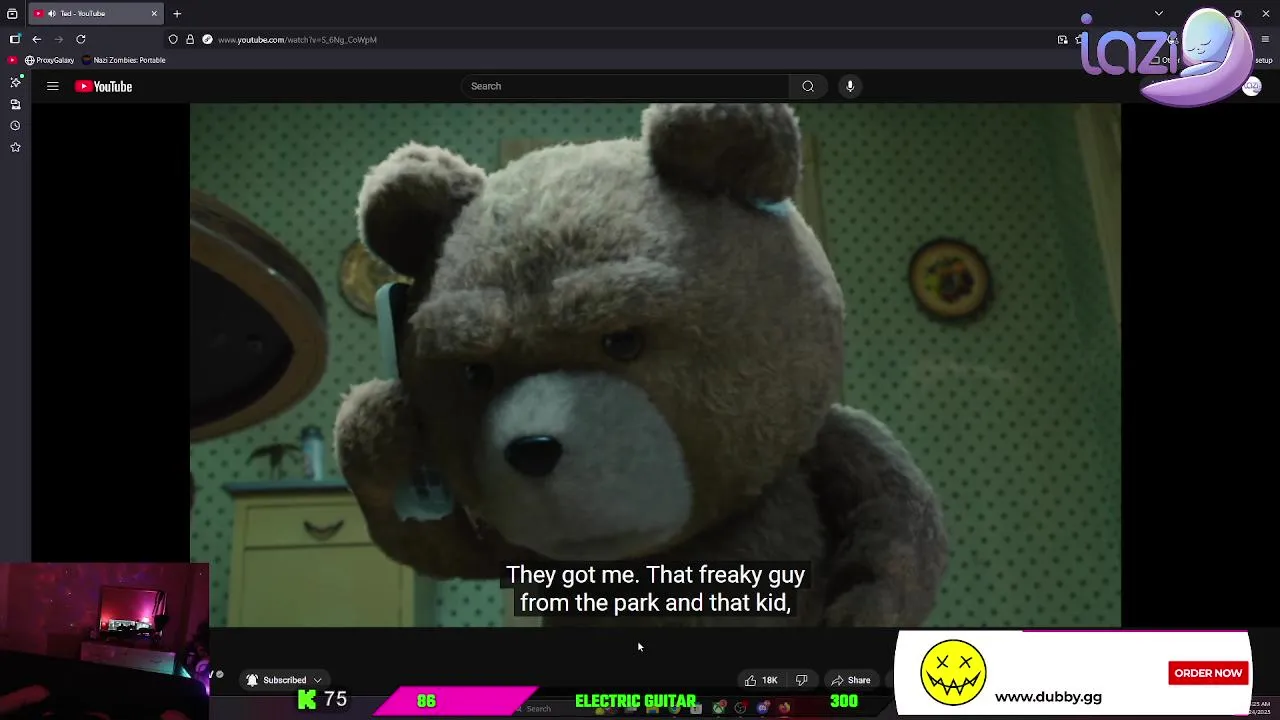Open a new tab with the plus button
The image size is (1280, 720).
(x=177, y=13)
